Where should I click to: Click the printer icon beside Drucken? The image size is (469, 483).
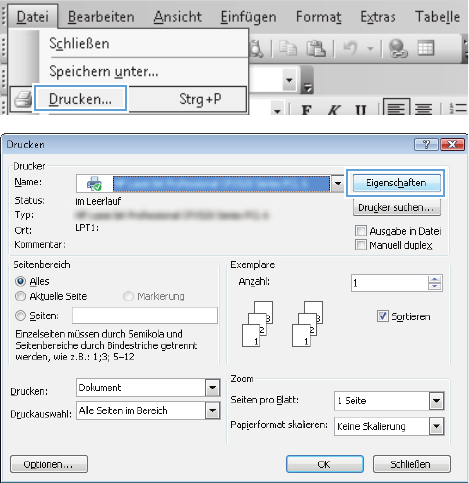coord(23,99)
